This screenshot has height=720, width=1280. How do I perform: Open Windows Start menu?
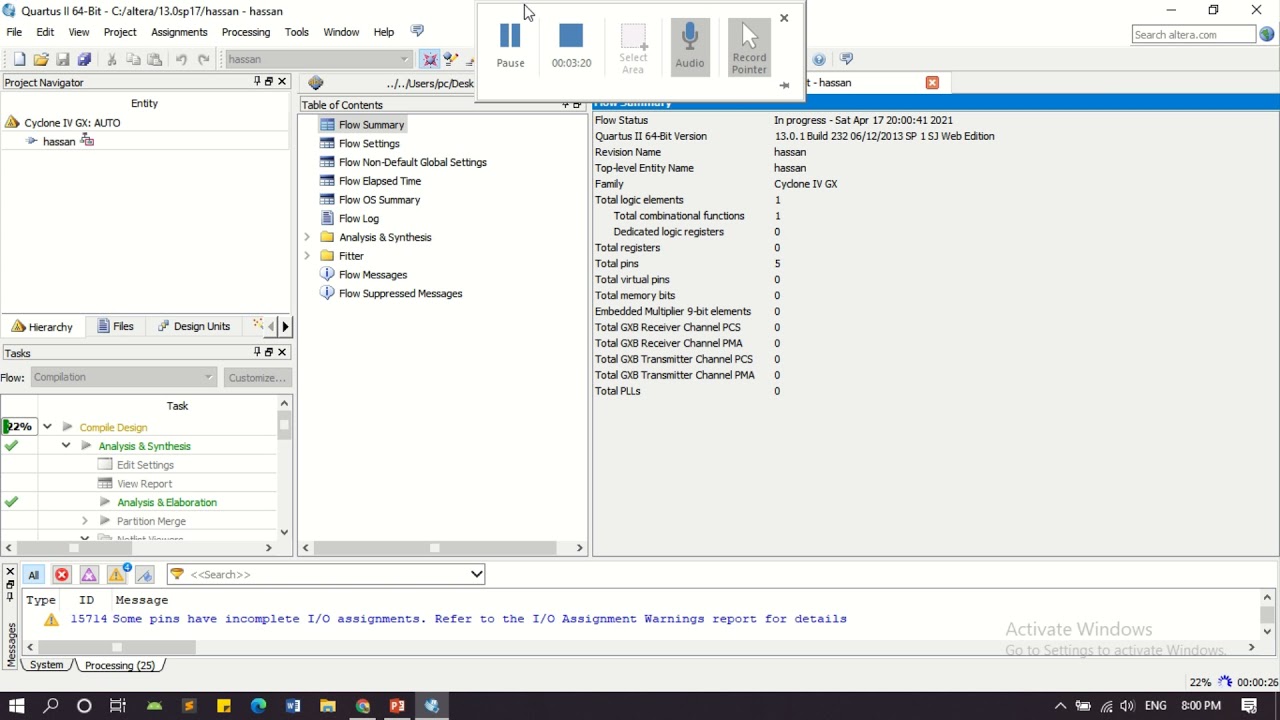point(16,706)
